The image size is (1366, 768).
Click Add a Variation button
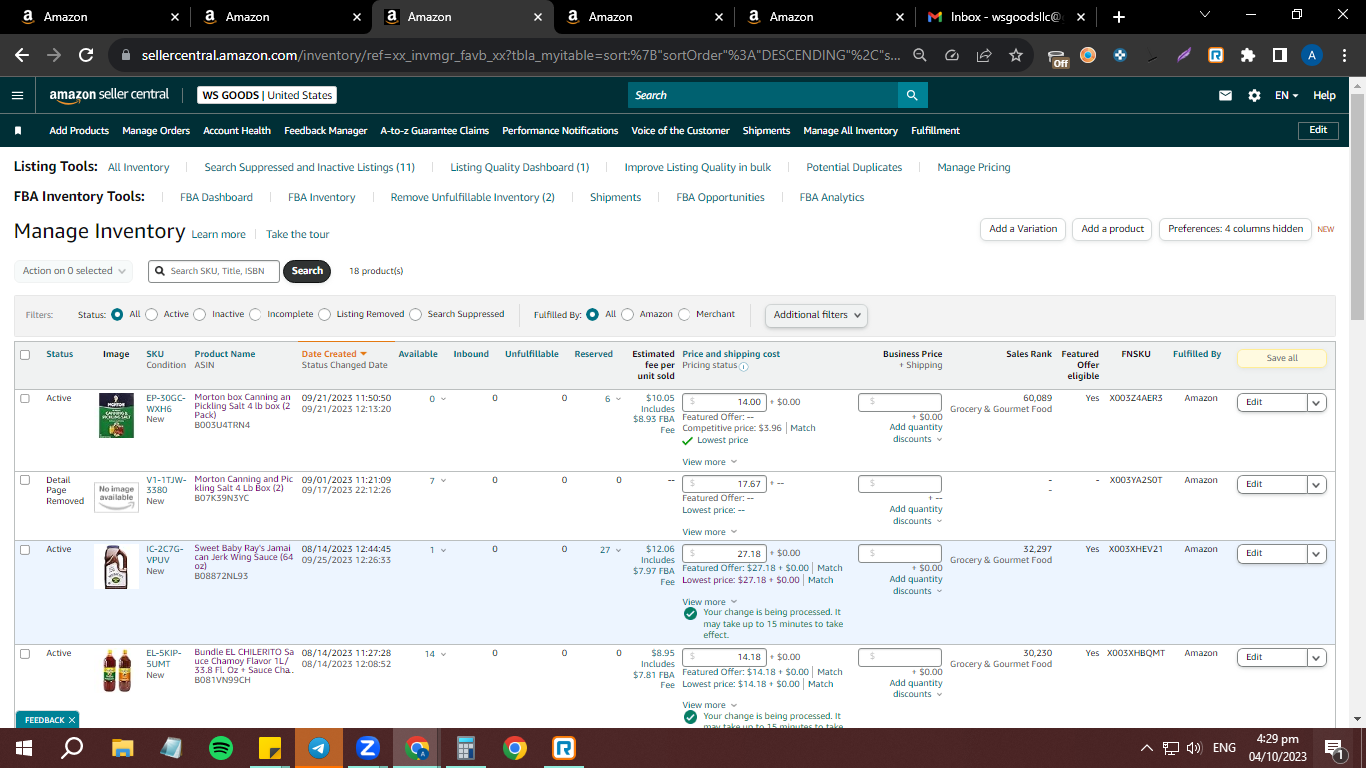(1023, 229)
